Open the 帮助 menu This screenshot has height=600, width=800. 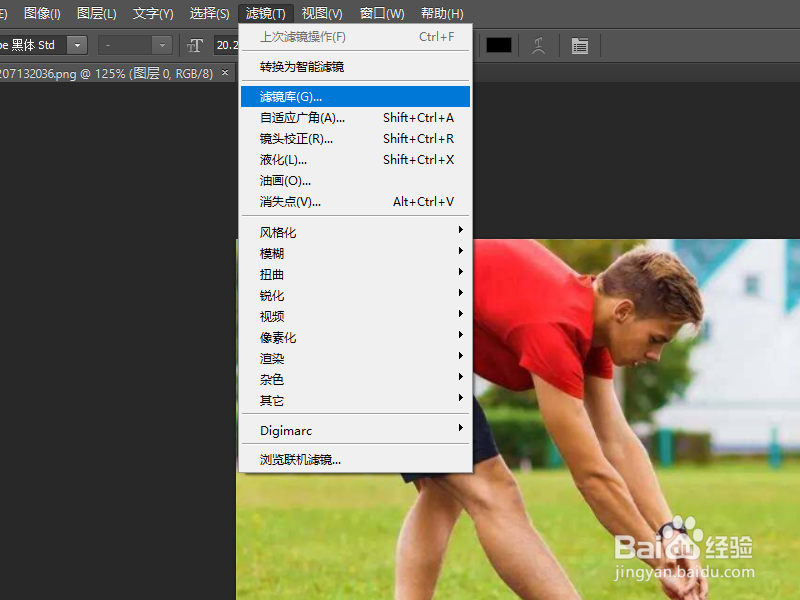(440, 13)
